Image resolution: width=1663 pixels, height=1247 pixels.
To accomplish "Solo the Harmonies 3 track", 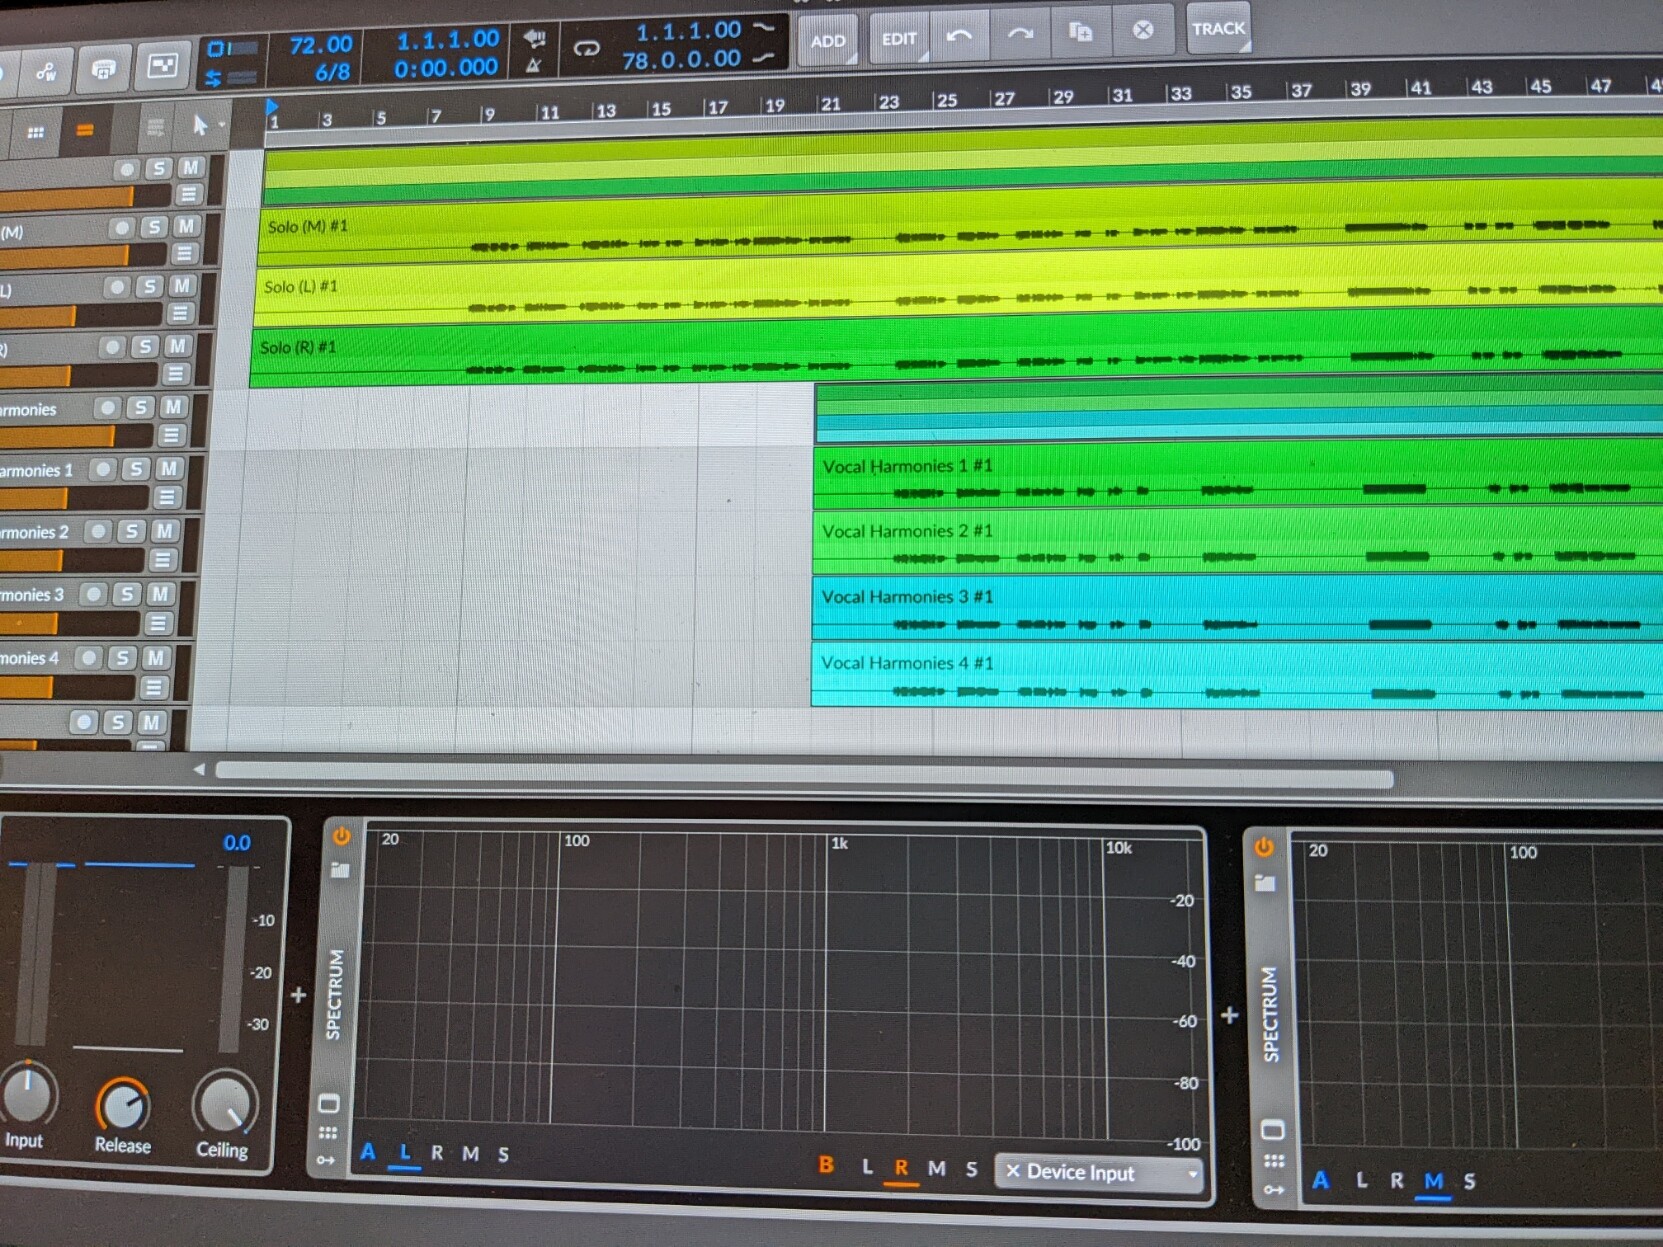I will [x=126, y=595].
